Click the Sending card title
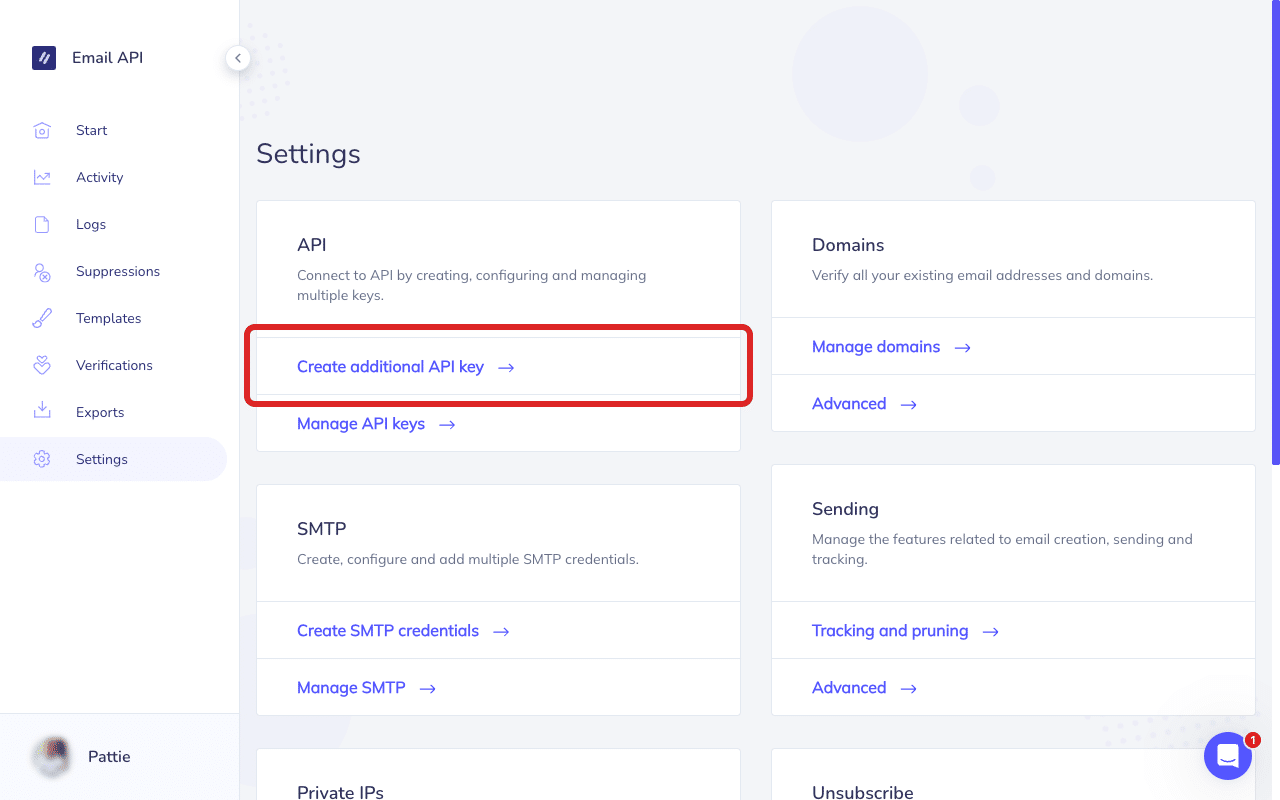 tap(845, 509)
